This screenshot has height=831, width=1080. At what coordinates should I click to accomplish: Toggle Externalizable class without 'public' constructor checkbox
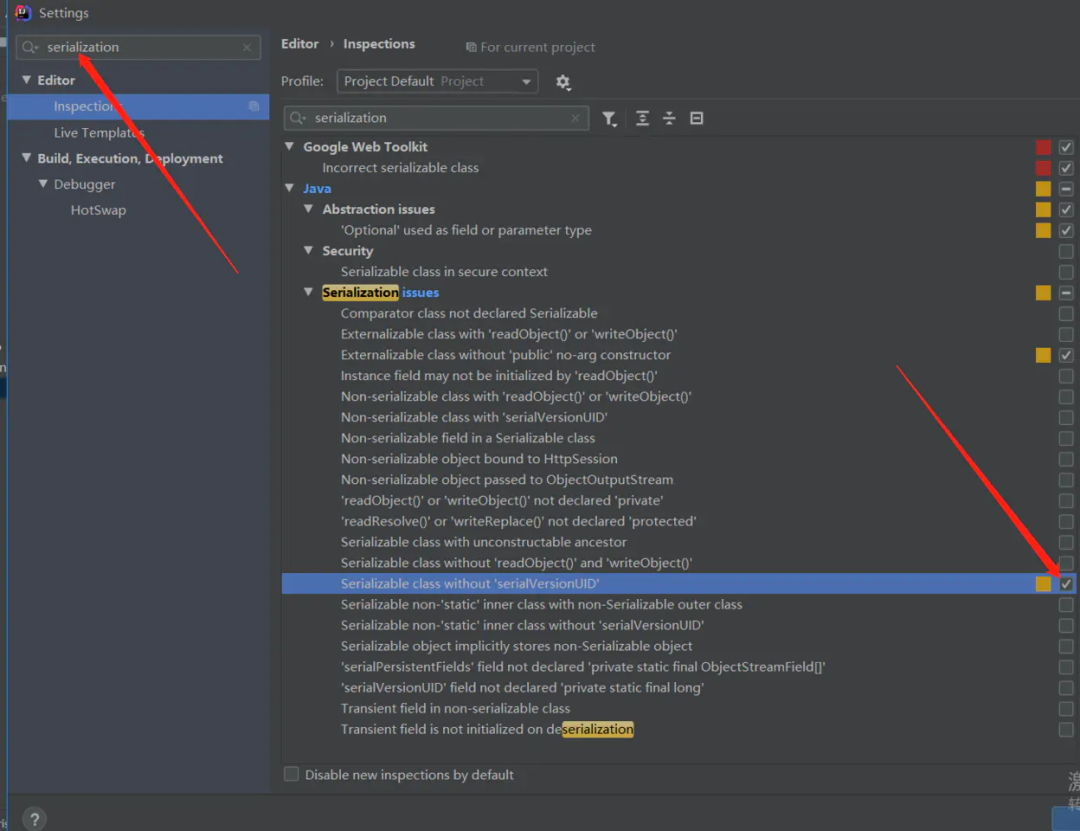(x=1066, y=355)
